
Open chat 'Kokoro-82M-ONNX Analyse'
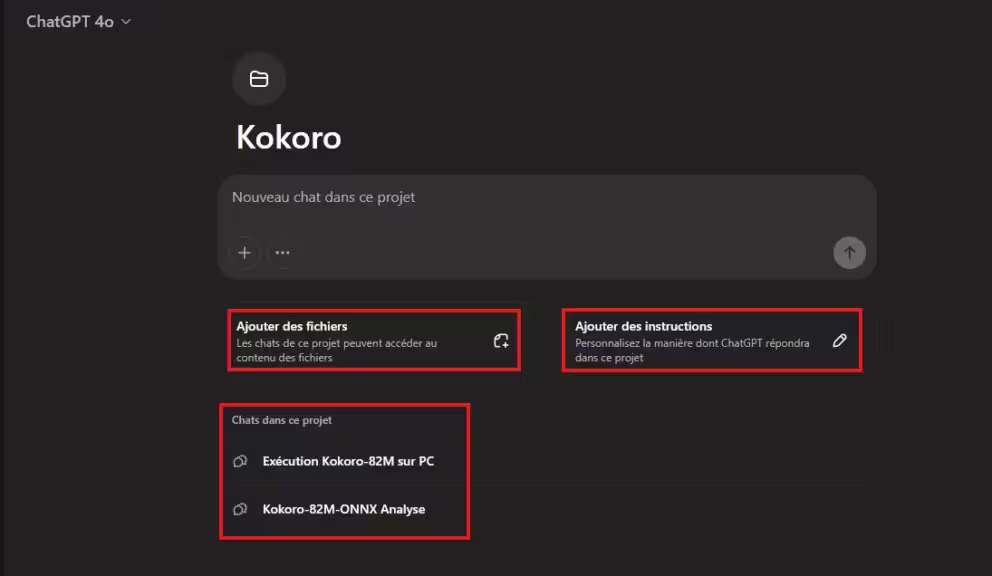click(x=344, y=509)
